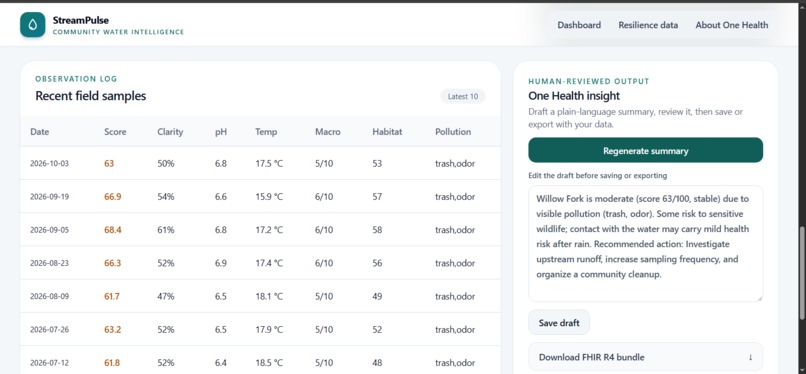Click into the summary draft text area
The image size is (806, 374).
(x=645, y=244)
